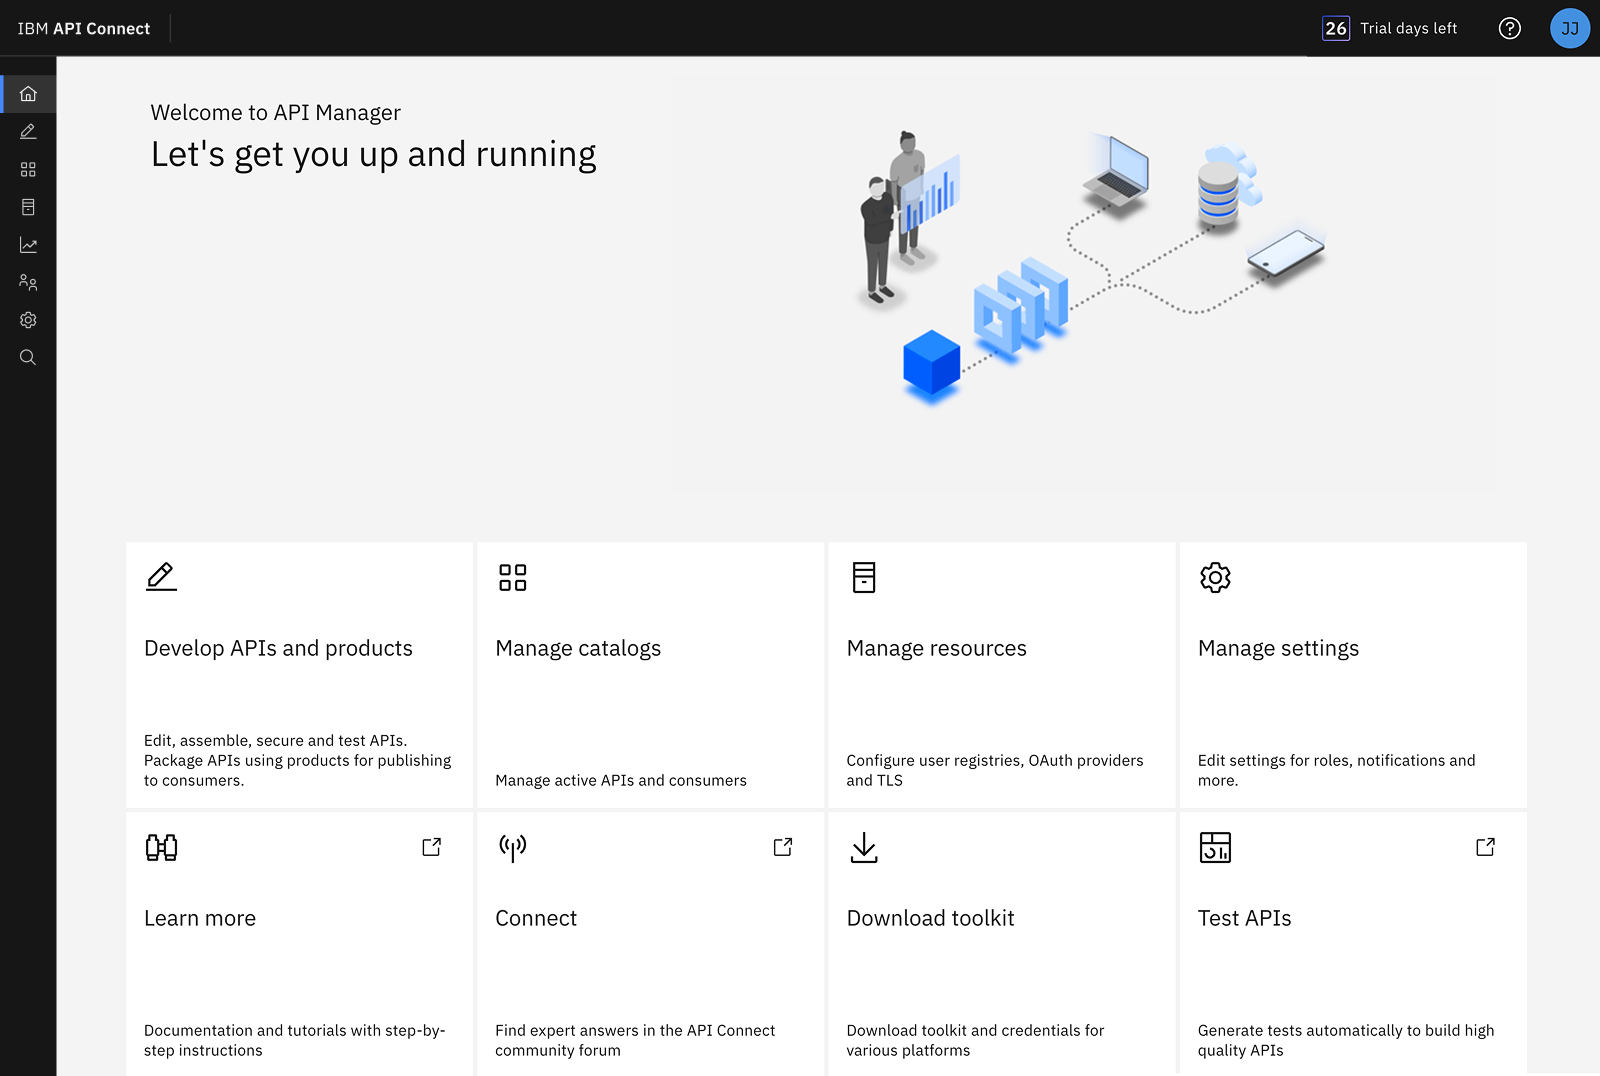The width and height of the screenshot is (1600, 1076).
Task: Click external link icon on Learn more card
Action: click(432, 847)
